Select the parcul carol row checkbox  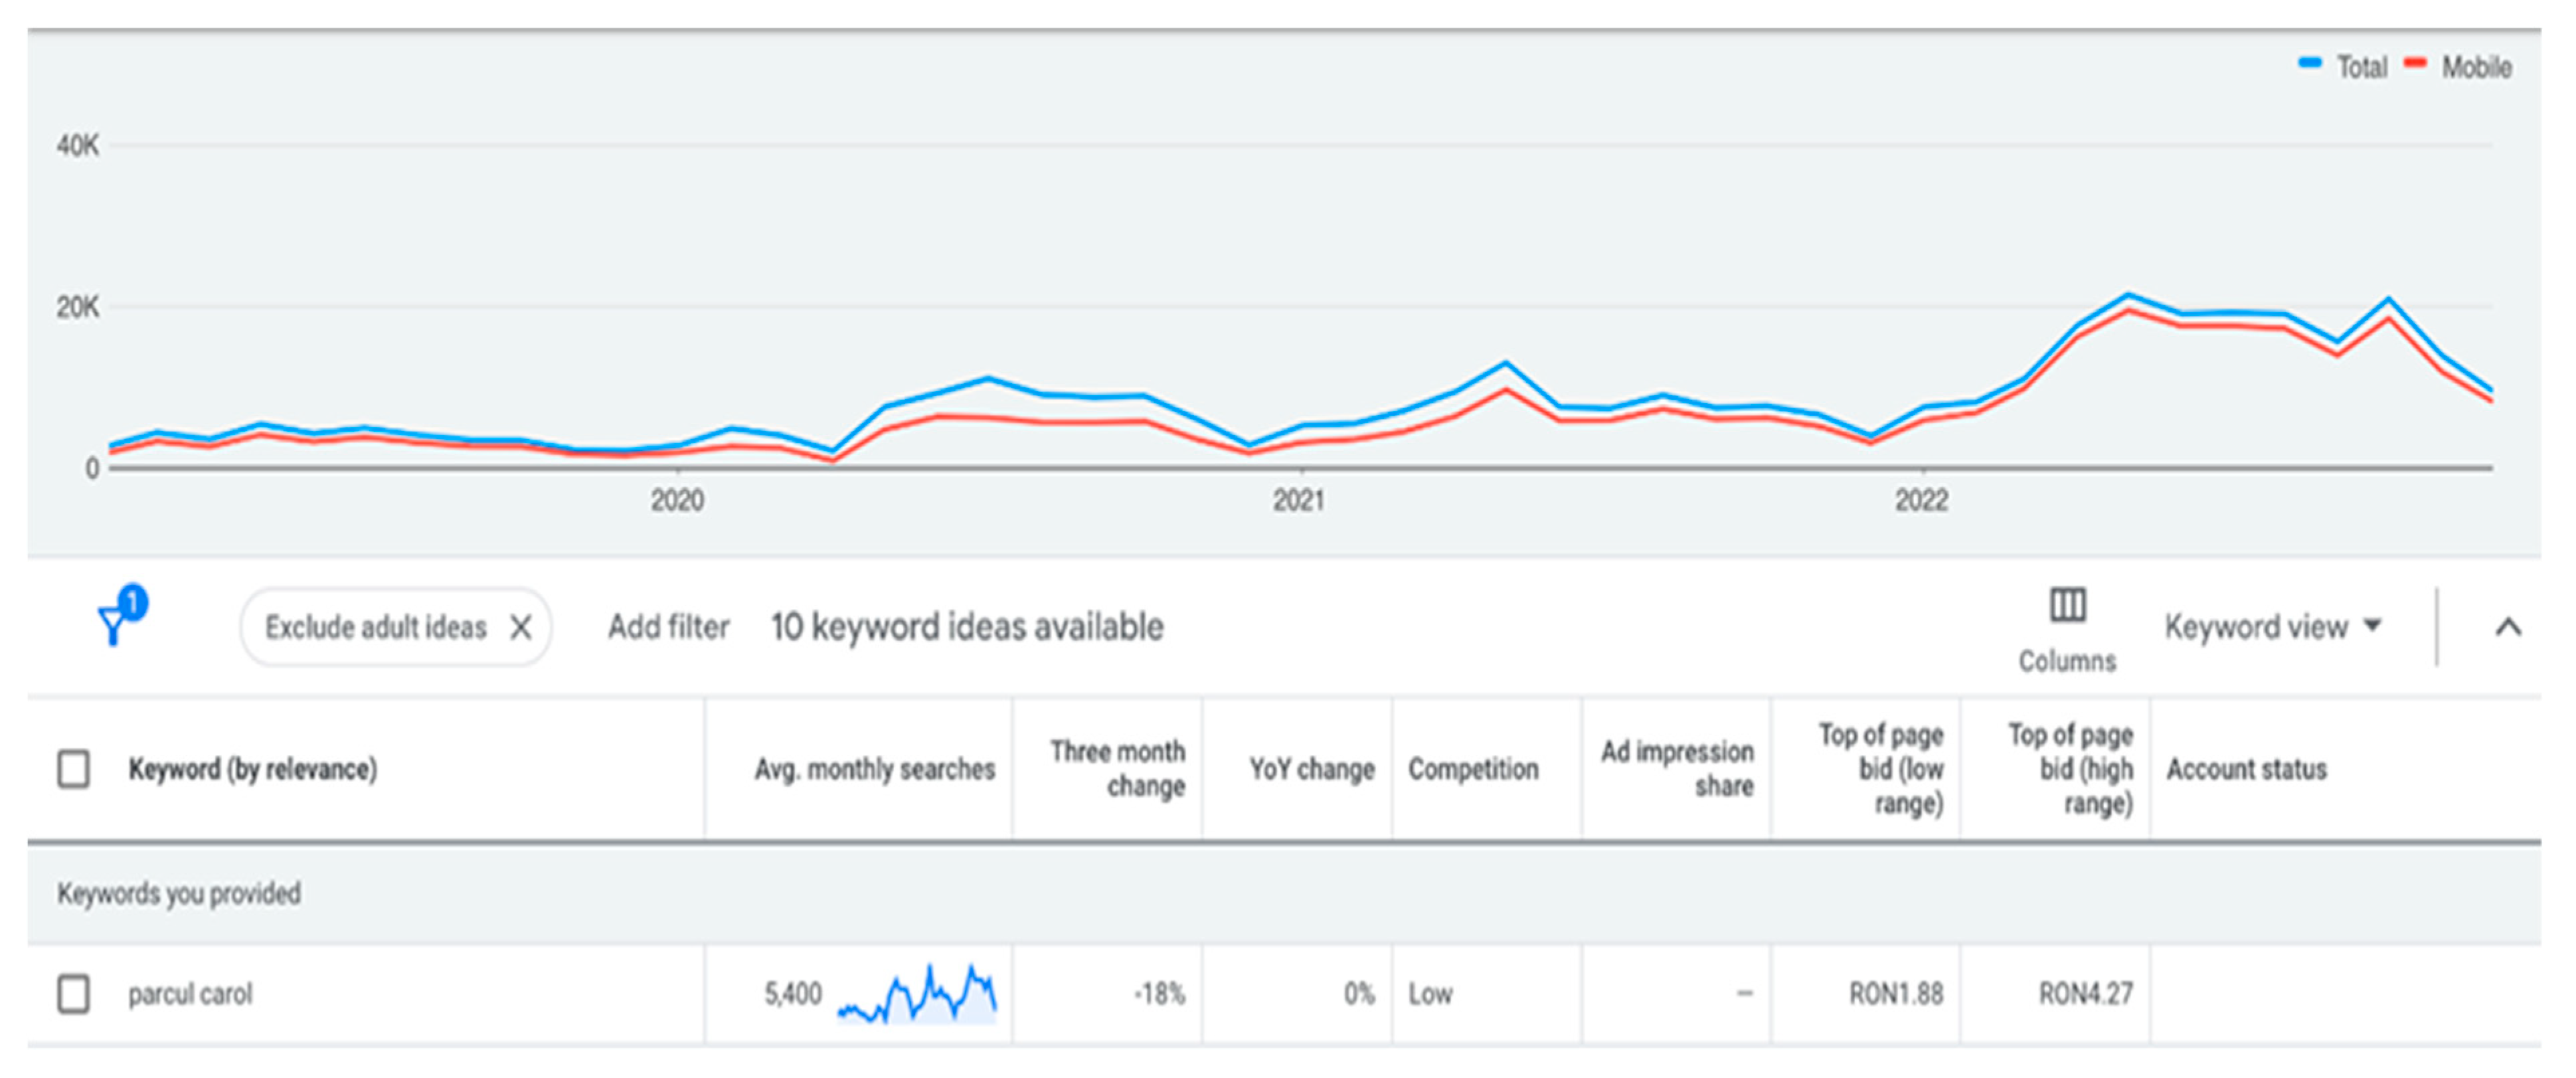point(73,994)
